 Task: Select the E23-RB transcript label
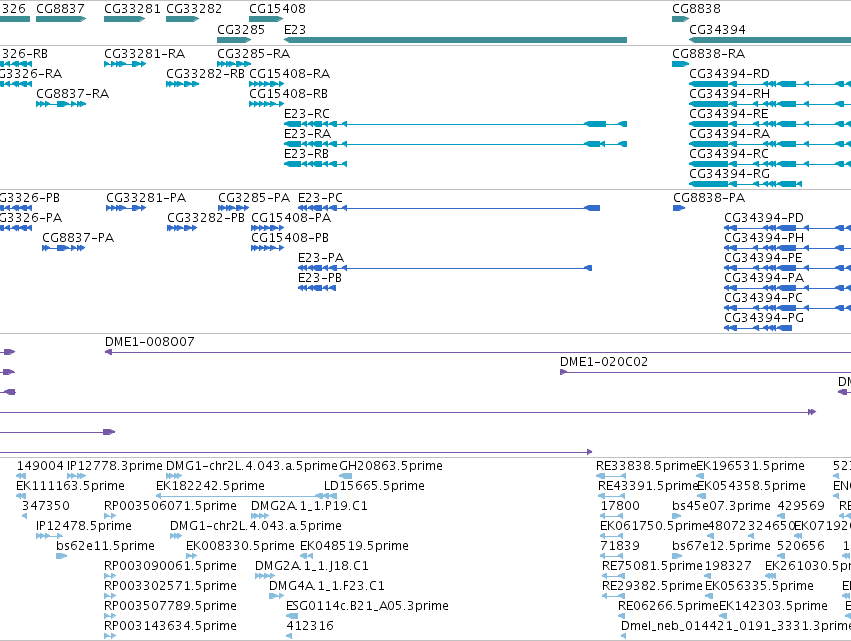coord(307,154)
